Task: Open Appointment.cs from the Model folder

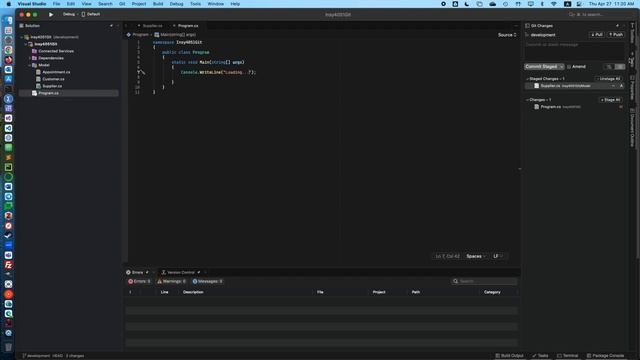Action: click(56, 72)
